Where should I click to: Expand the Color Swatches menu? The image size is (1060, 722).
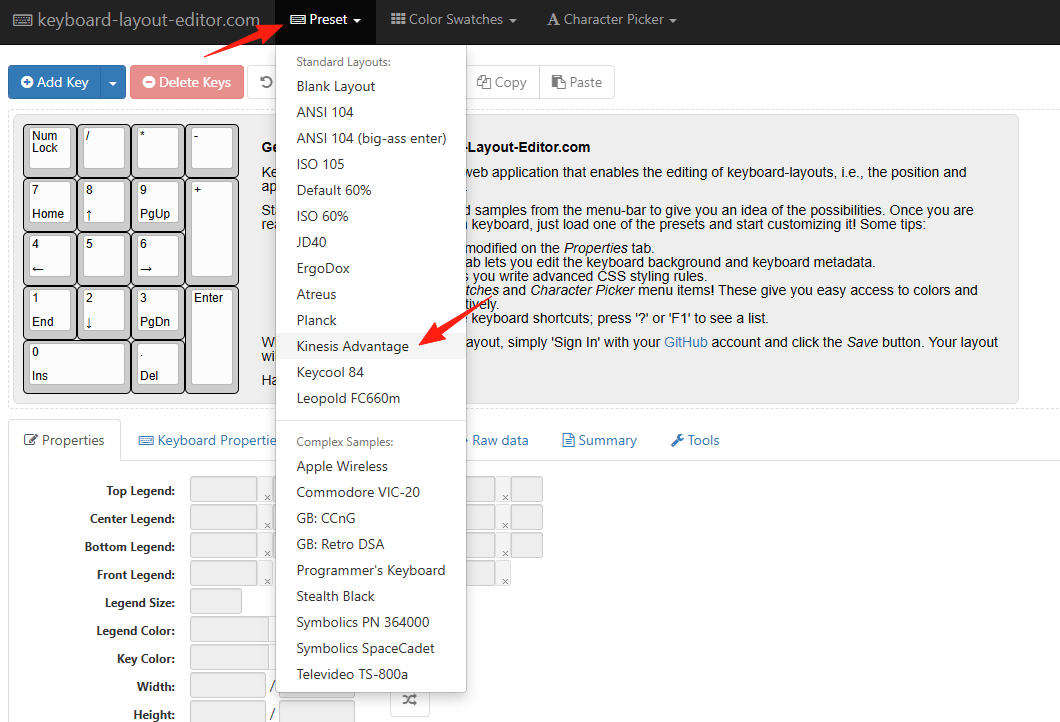(x=453, y=20)
